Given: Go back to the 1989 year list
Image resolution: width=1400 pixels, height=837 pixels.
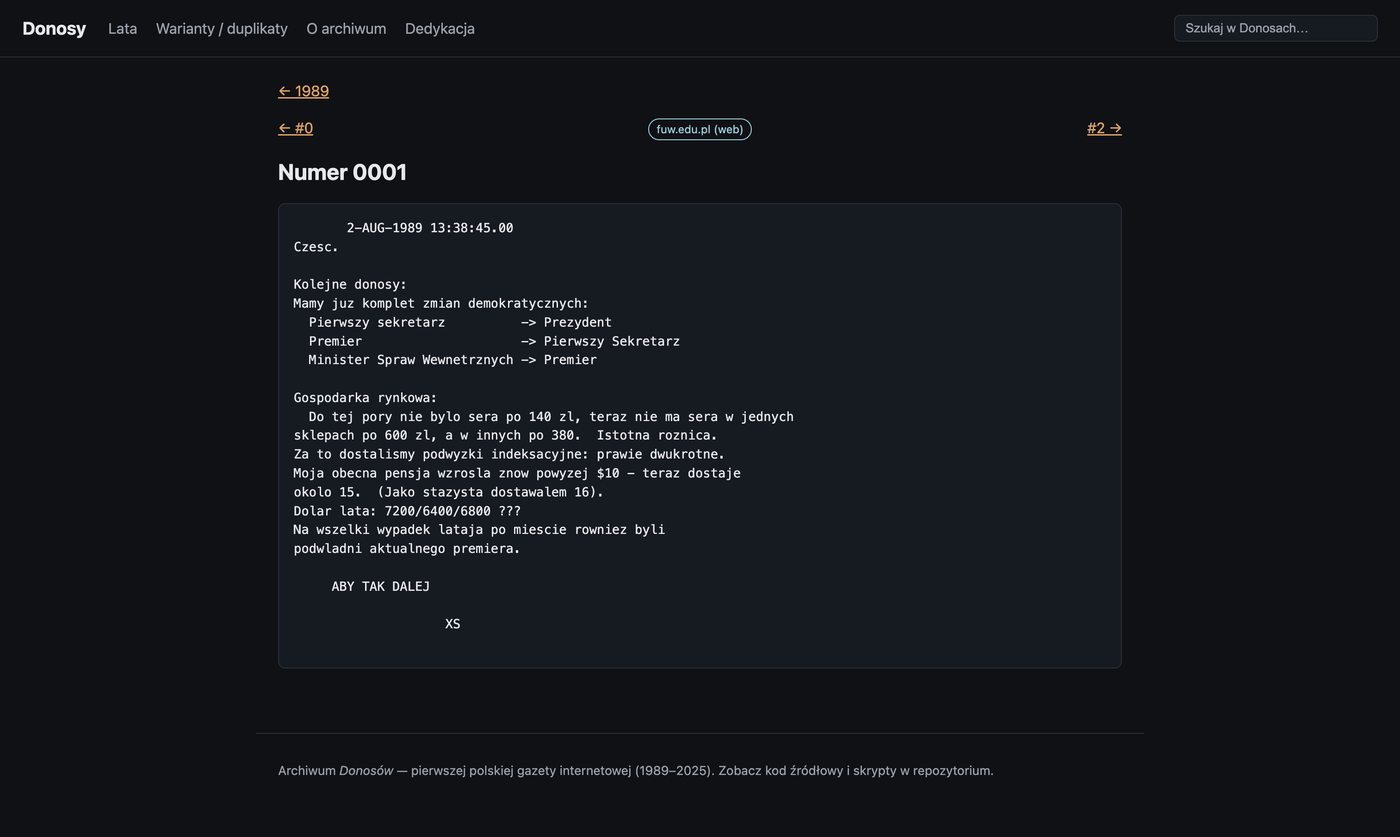Looking at the screenshot, I should [x=303, y=91].
